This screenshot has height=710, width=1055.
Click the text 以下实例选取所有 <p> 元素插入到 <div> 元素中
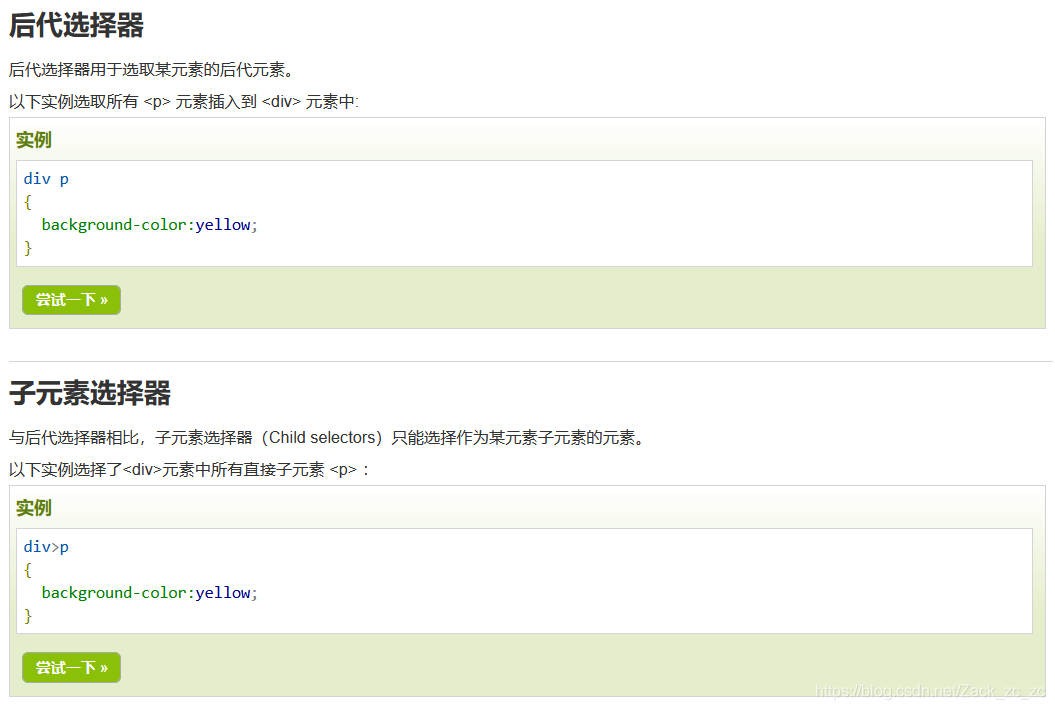(x=184, y=102)
